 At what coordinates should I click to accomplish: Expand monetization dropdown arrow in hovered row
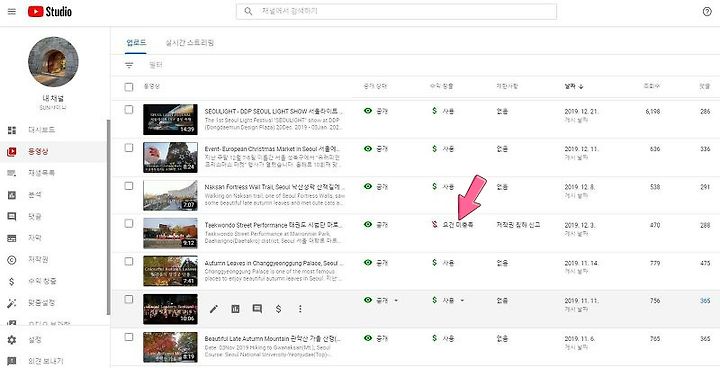[462, 300]
